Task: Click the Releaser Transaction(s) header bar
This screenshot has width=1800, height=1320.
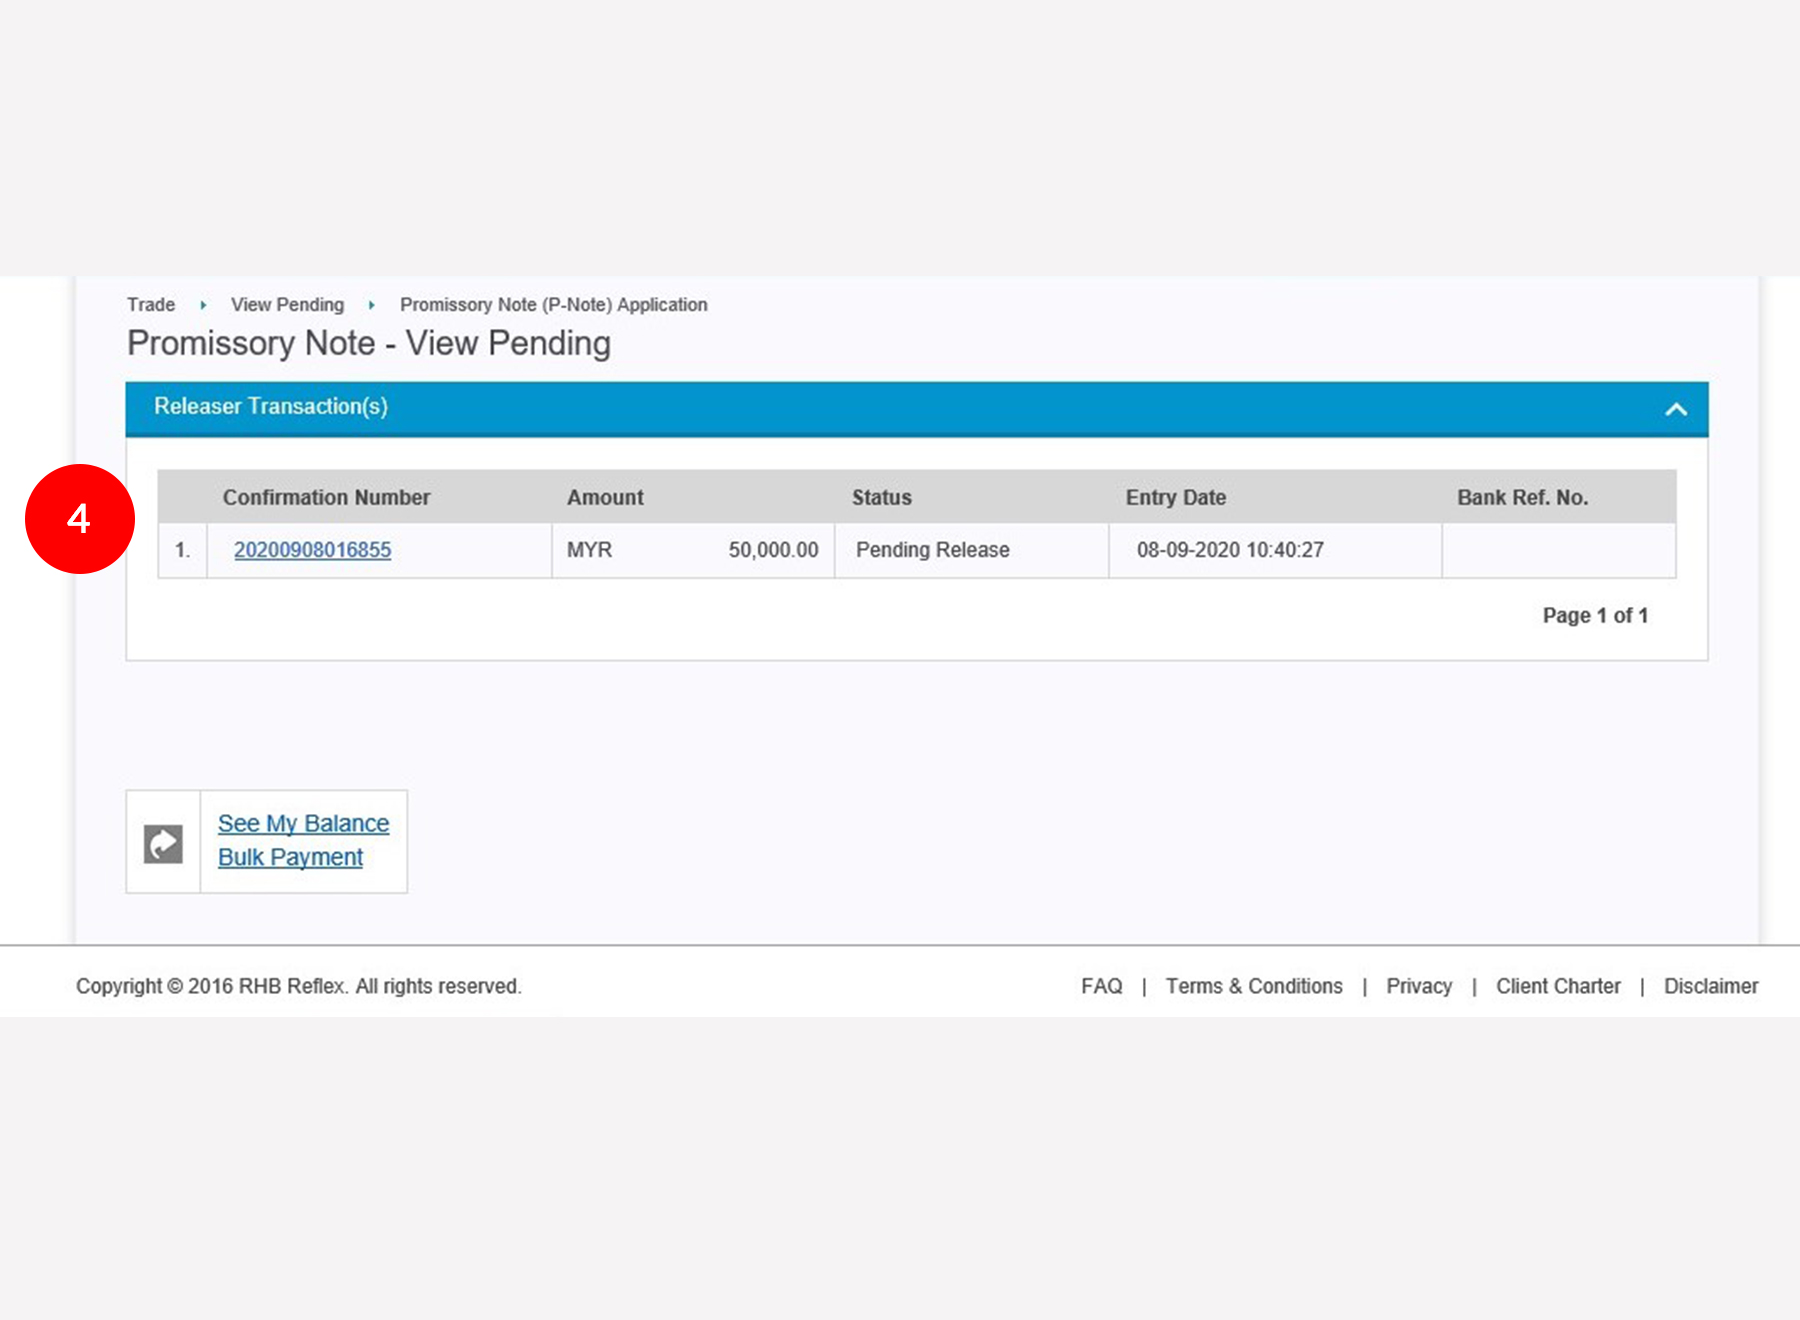Action: pyautogui.click(x=900, y=408)
